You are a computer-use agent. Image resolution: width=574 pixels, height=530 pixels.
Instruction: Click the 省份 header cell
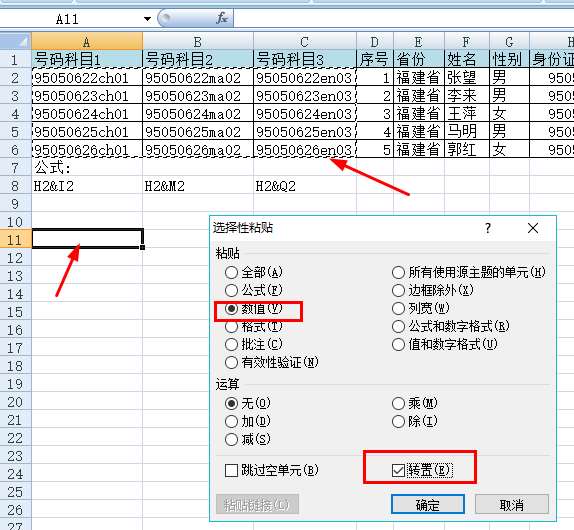(x=418, y=59)
